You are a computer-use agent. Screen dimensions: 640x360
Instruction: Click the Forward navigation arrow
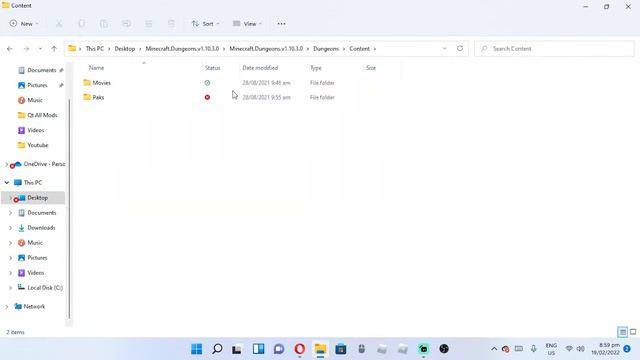(x=27, y=49)
